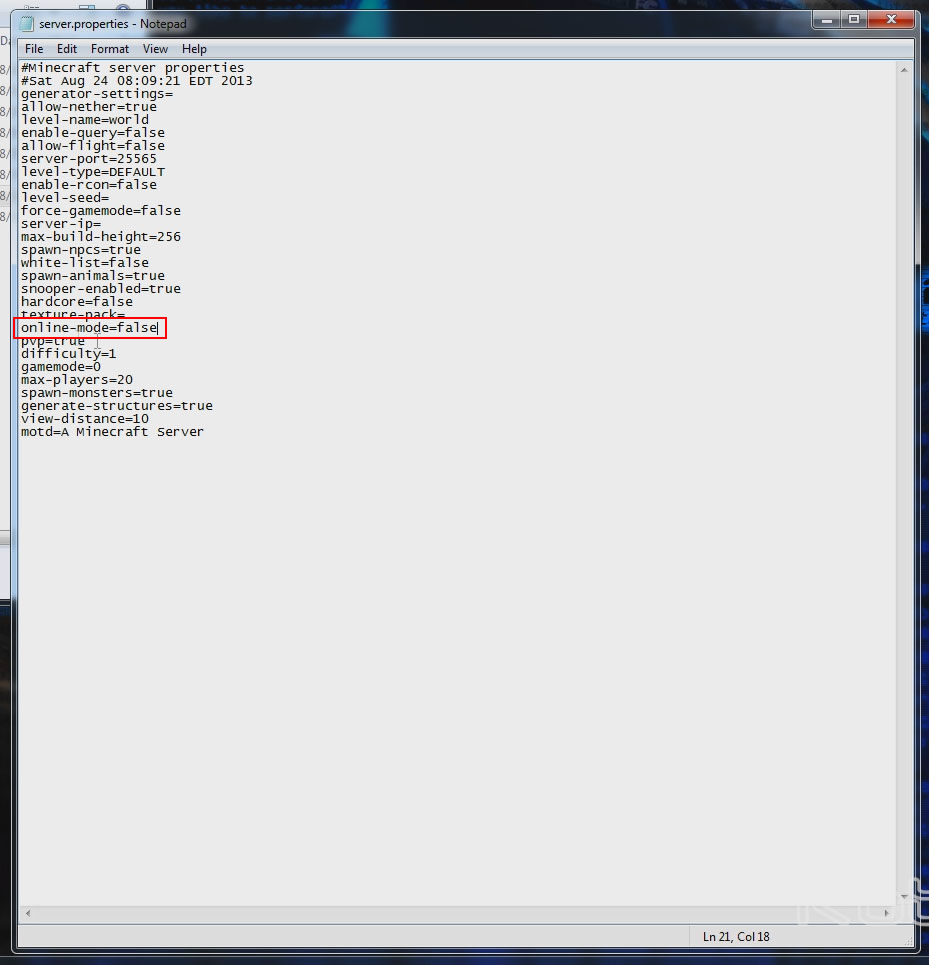Click the 'white-list=false' line
Image resolution: width=929 pixels, height=965 pixels.
click(x=85, y=262)
